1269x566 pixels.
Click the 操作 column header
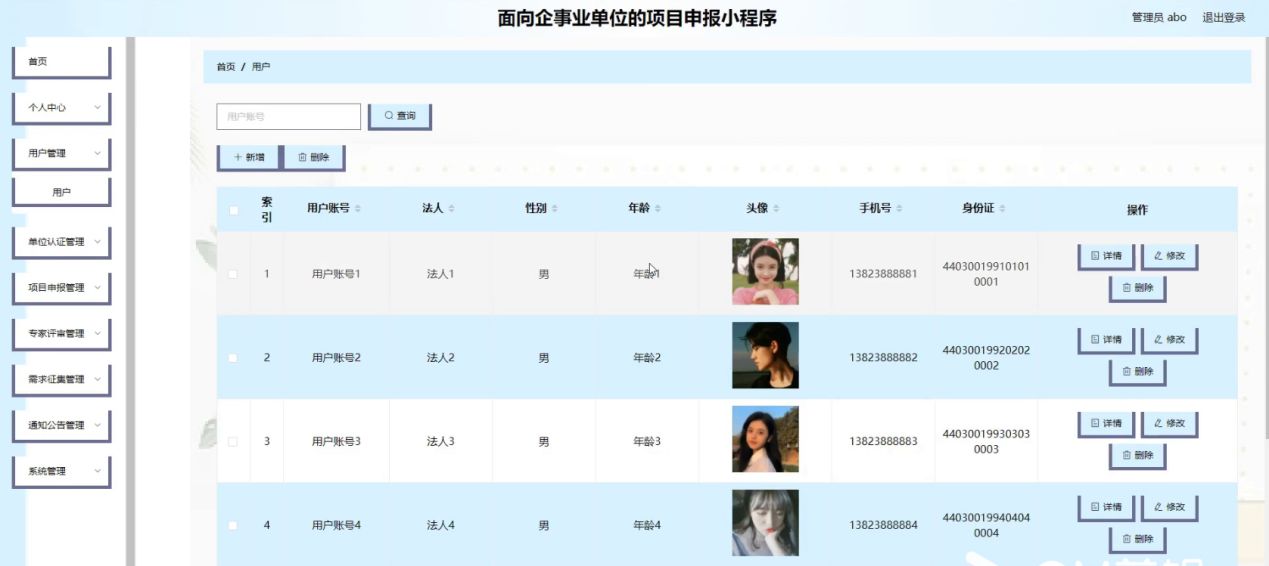1137,210
